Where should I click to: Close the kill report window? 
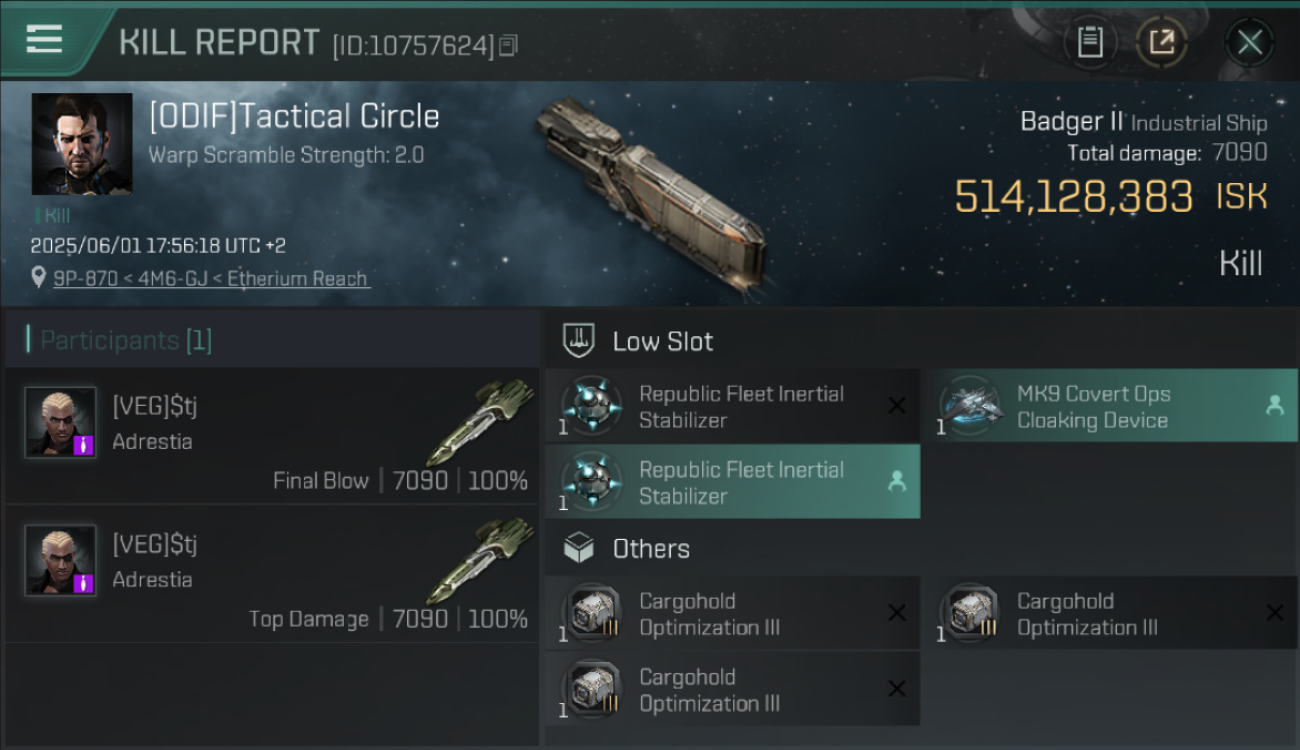click(1249, 42)
